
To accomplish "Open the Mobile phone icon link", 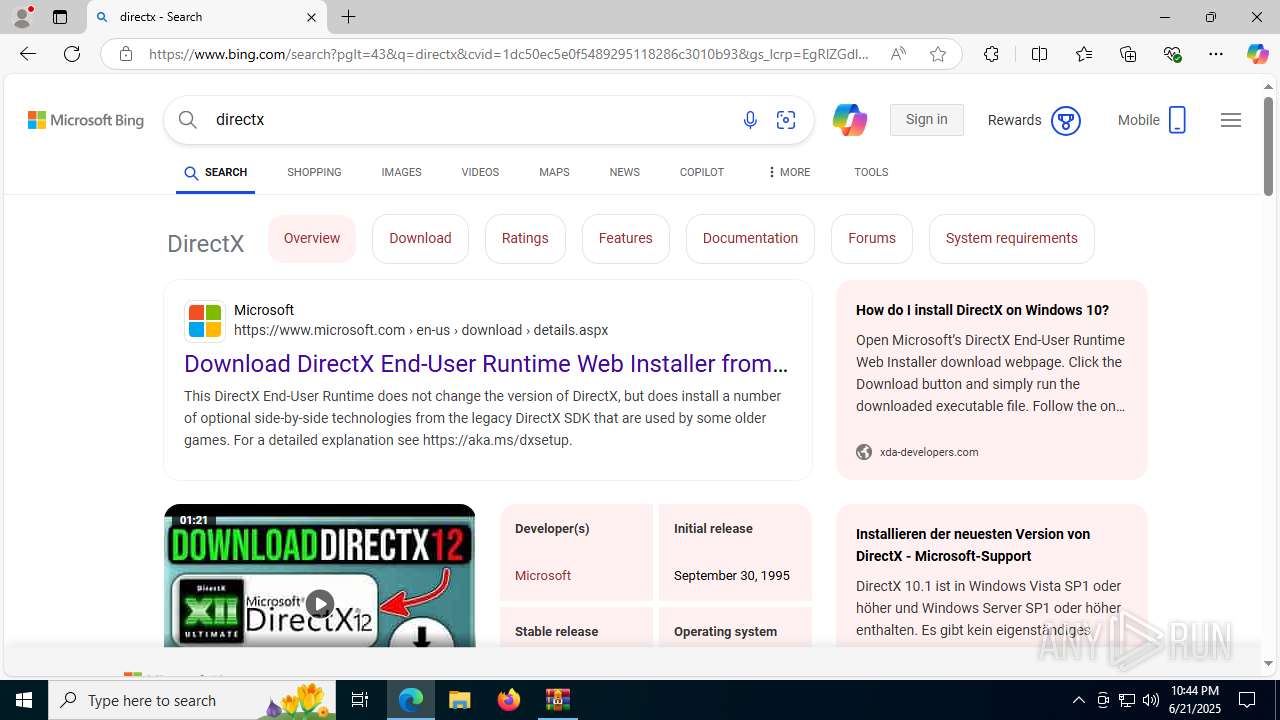I will coord(1177,120).
